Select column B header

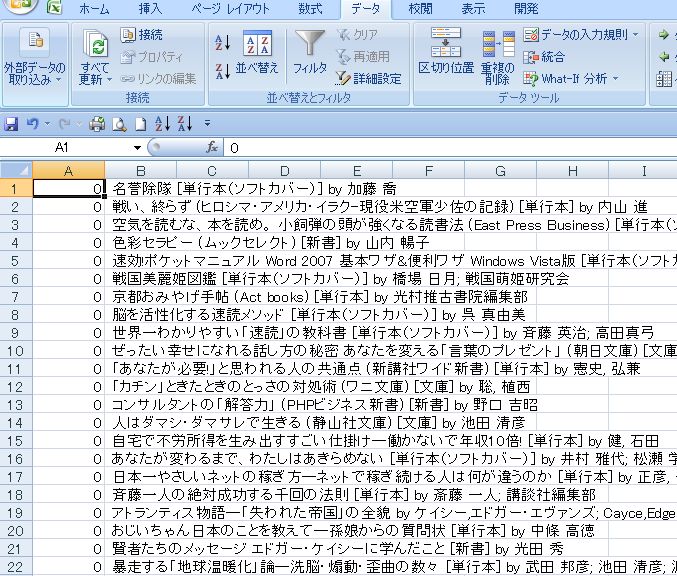click(x=140, y=171)
